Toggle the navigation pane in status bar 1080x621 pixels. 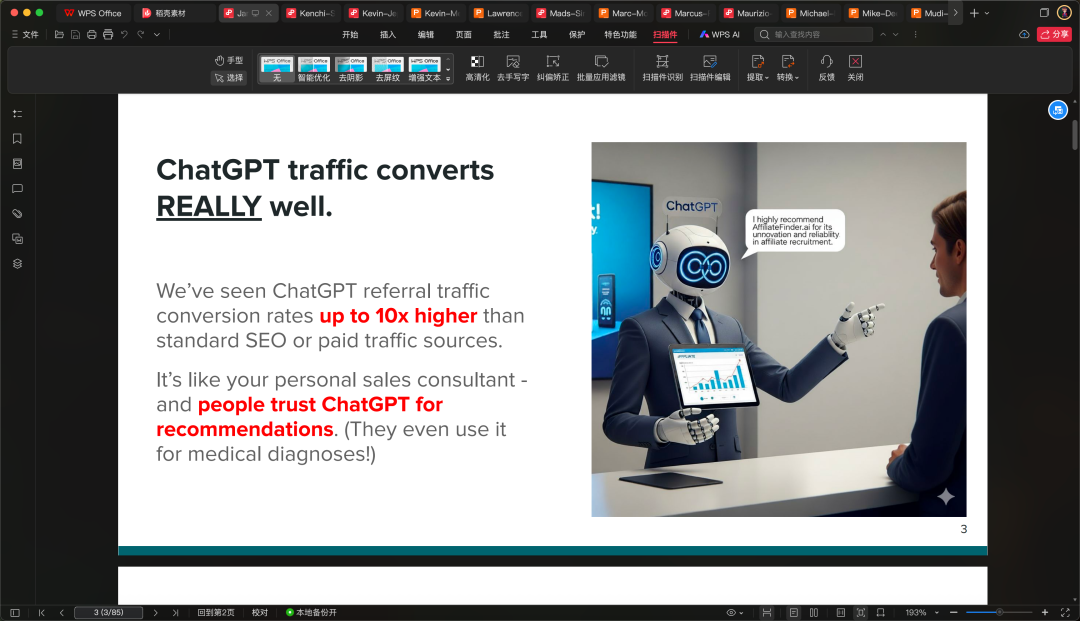pyautogui.click(x=14, y=612)
